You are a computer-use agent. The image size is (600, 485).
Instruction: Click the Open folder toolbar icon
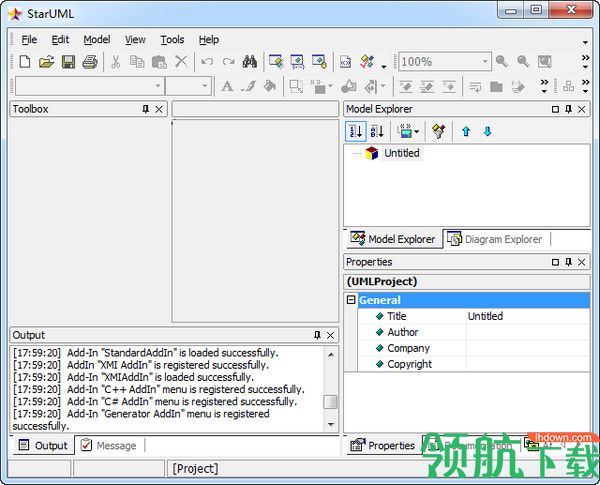pyautogui.click(x=46, y=62)
